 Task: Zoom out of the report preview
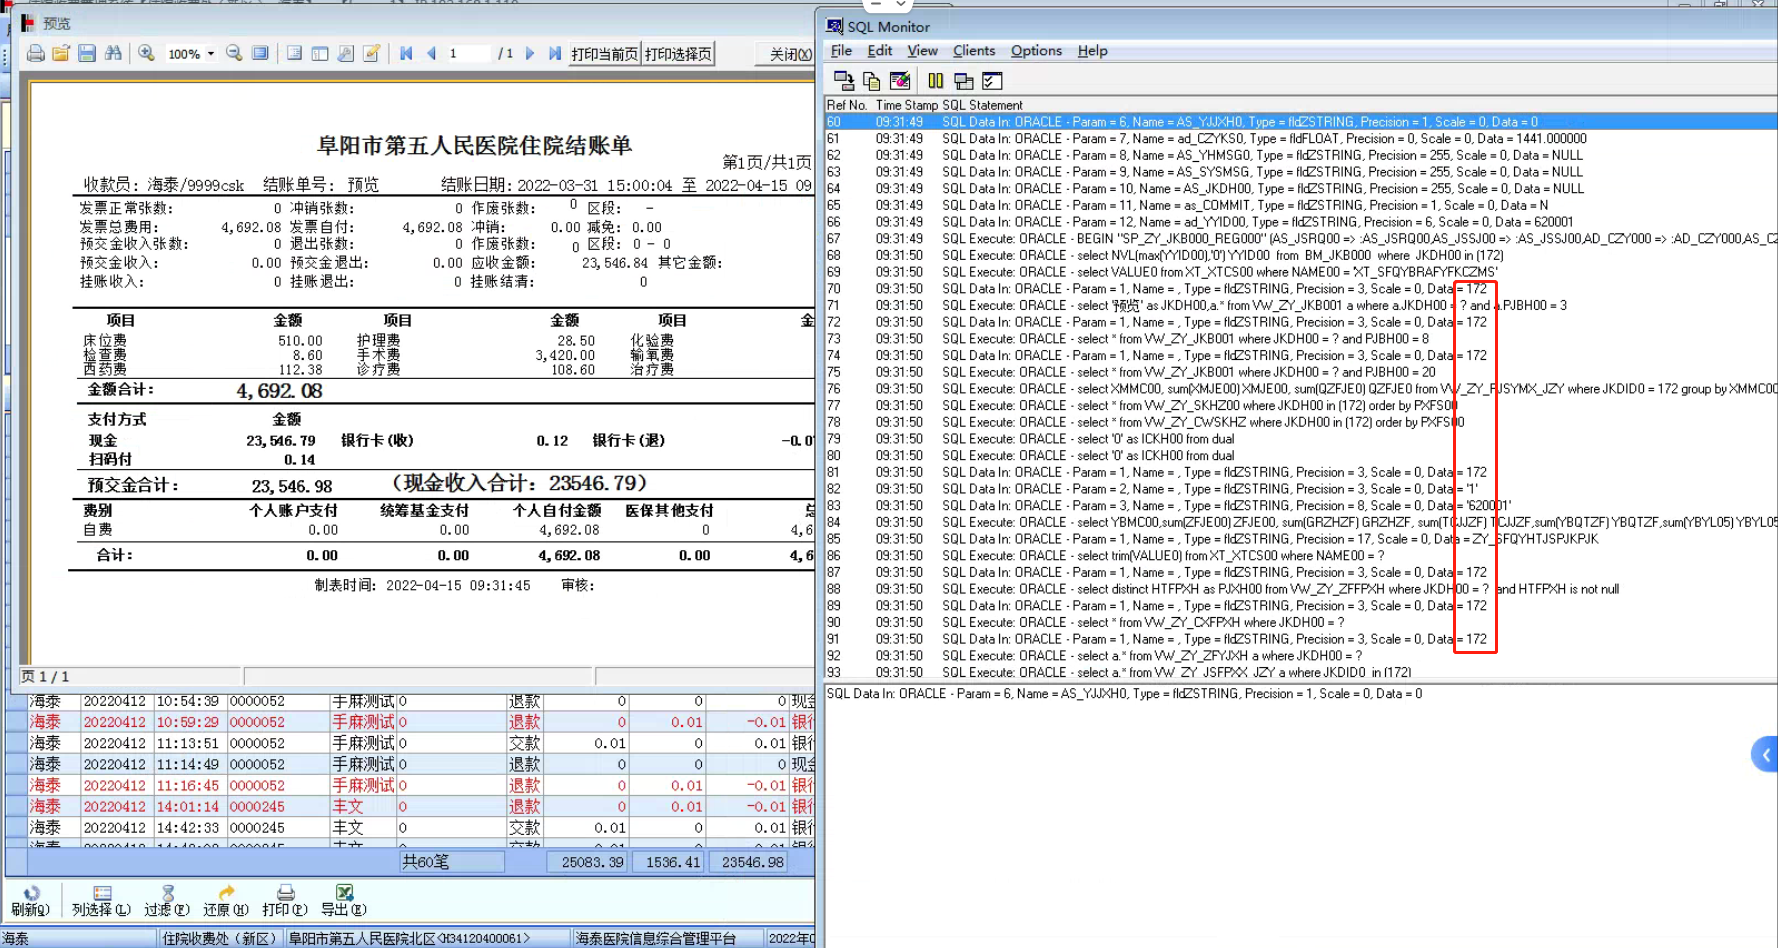pos(234,54)
